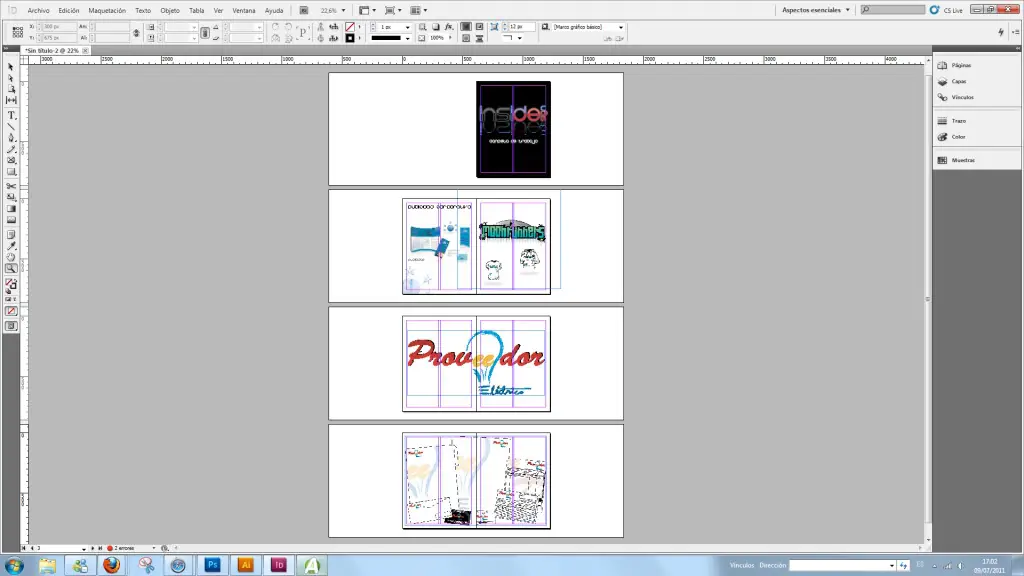This screenshot has width=1024, height=576.
Task: Open the Páginas panel
Action: pyautogui.click(x=961, y=65)
